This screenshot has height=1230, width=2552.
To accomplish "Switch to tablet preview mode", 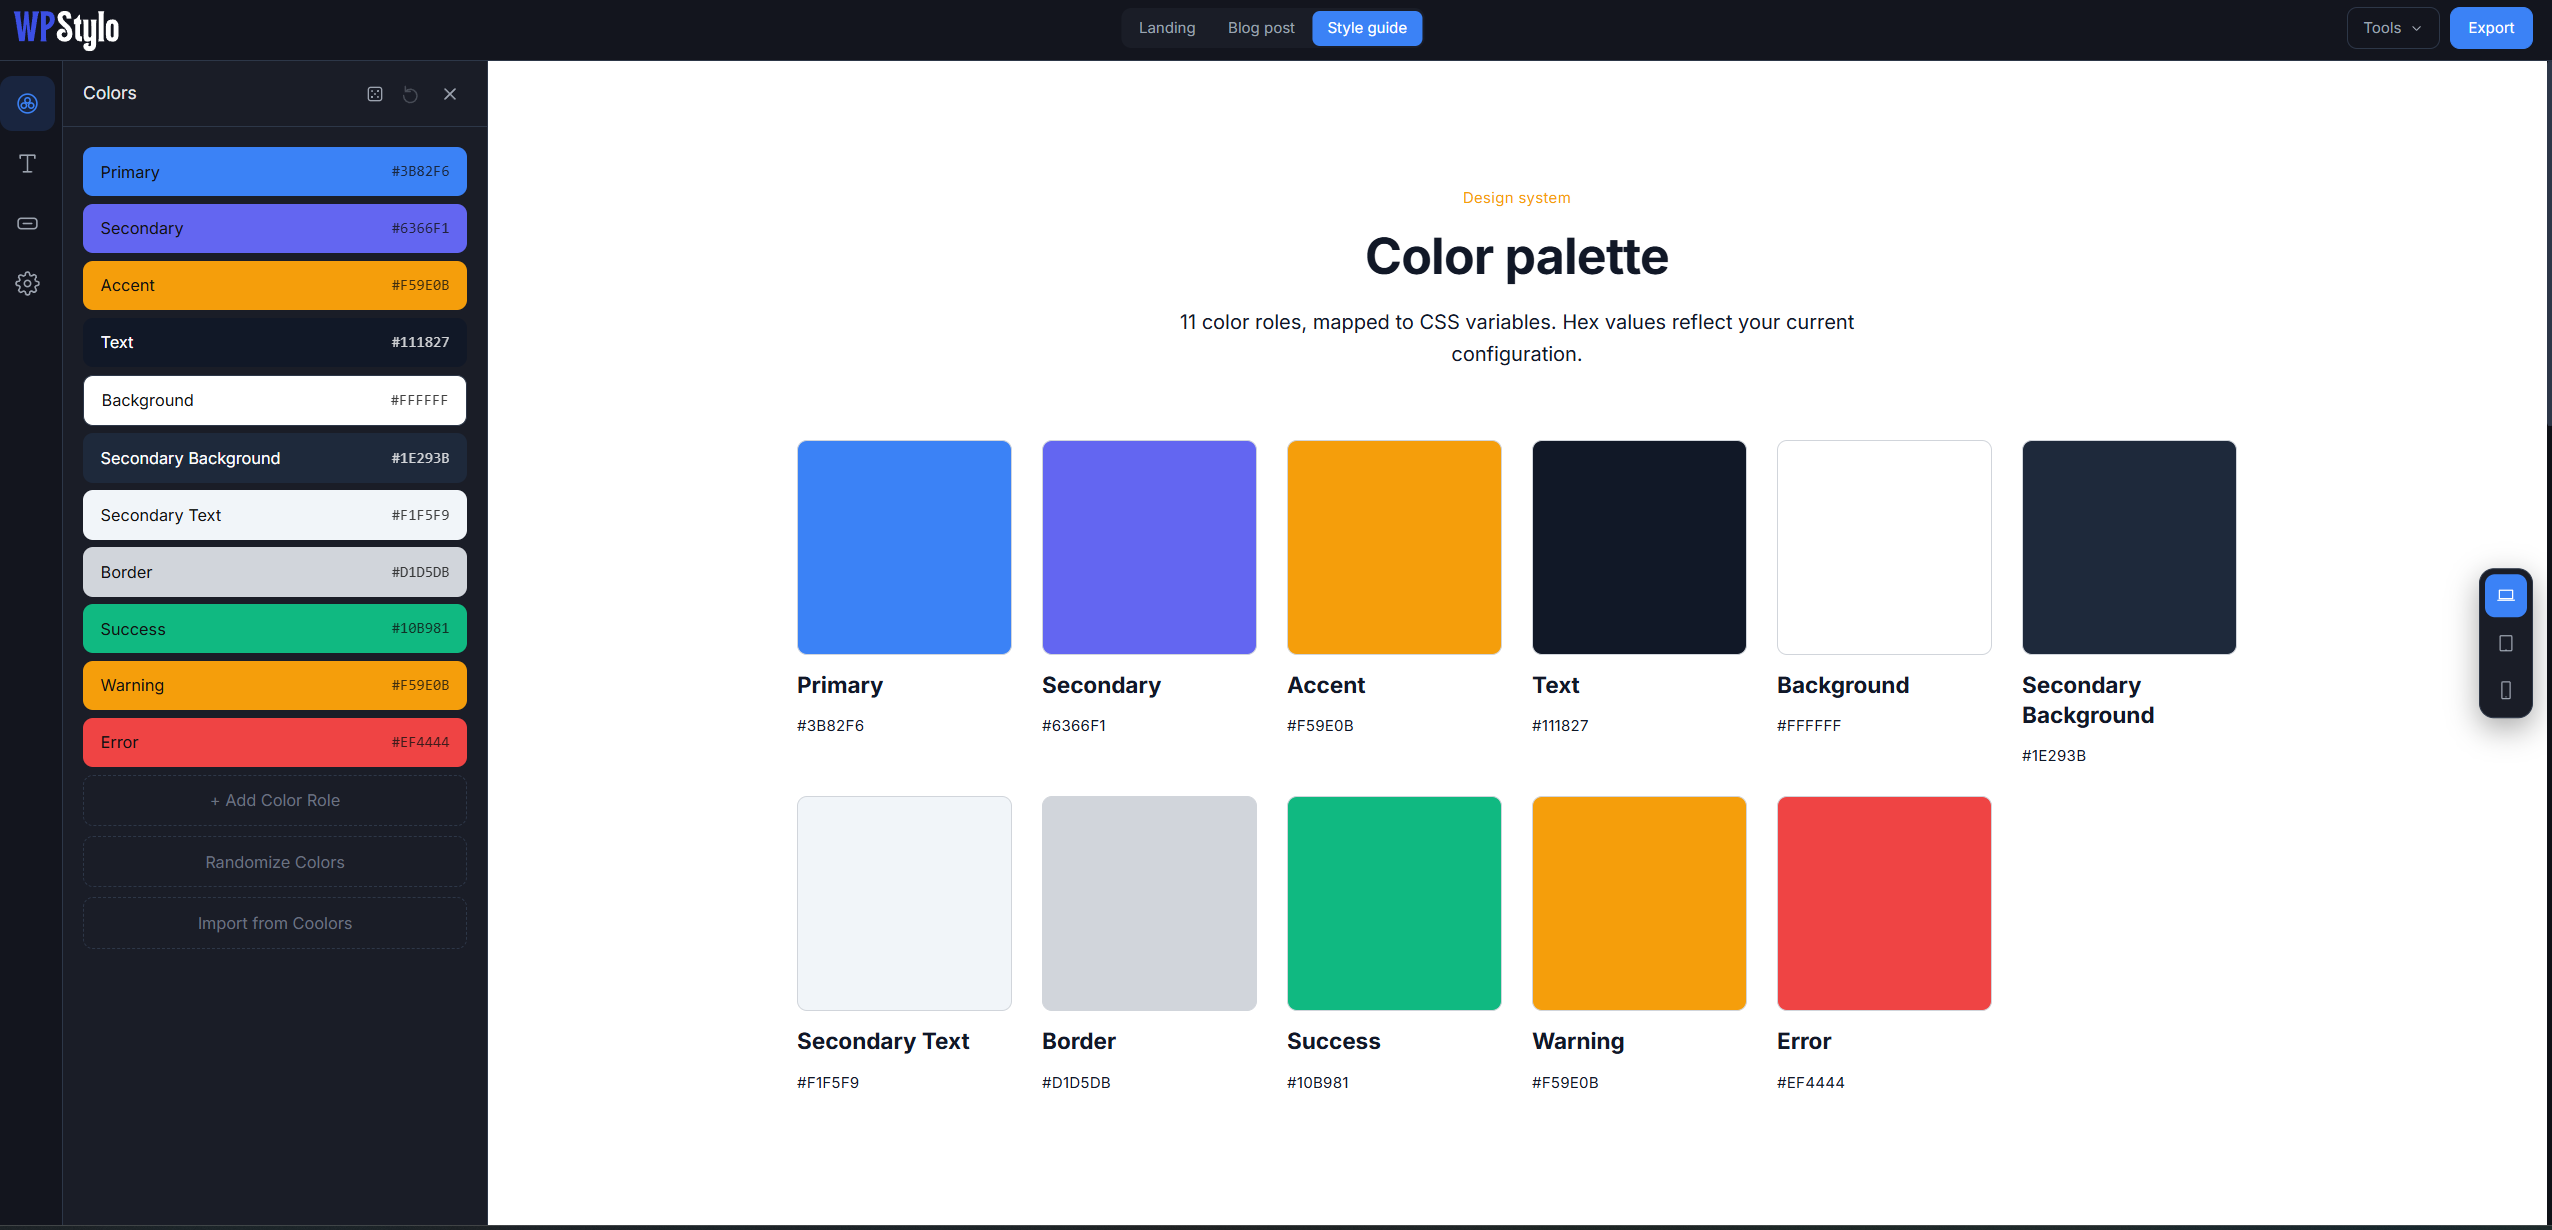I will (2506, 643).
